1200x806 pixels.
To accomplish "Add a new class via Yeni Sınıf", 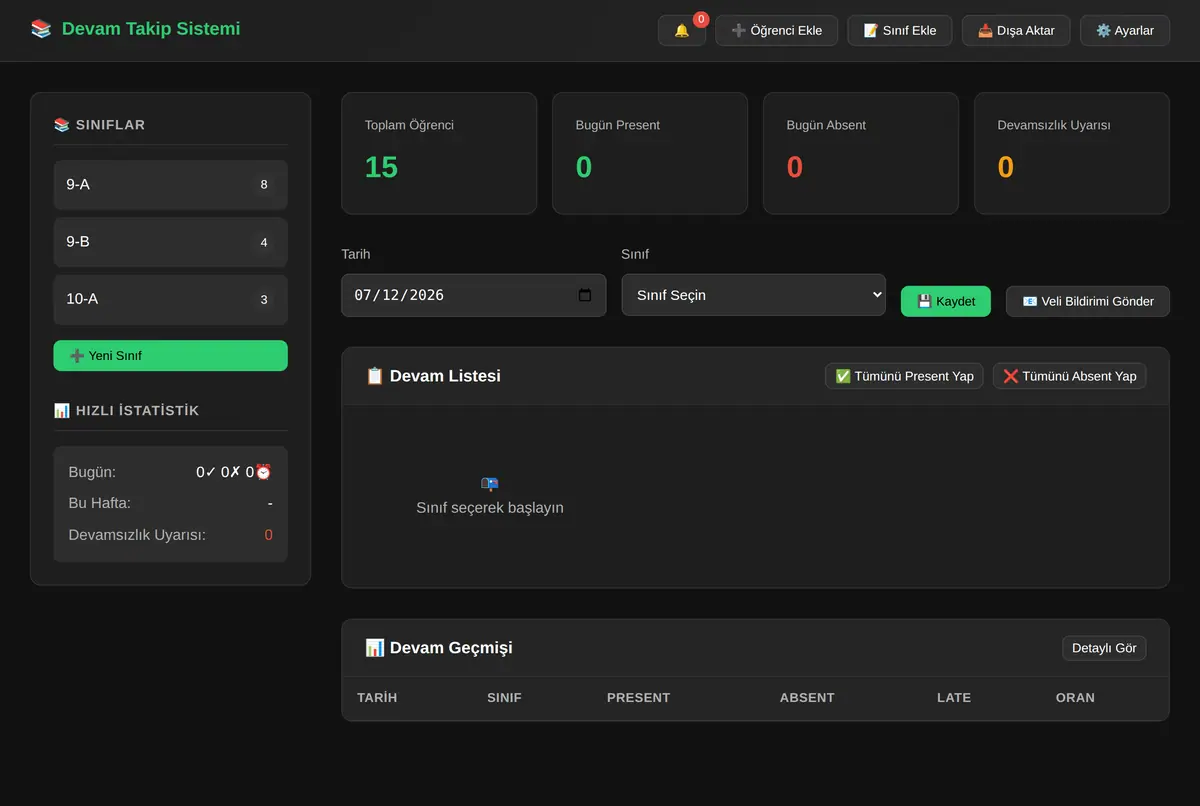I will 170,355.
